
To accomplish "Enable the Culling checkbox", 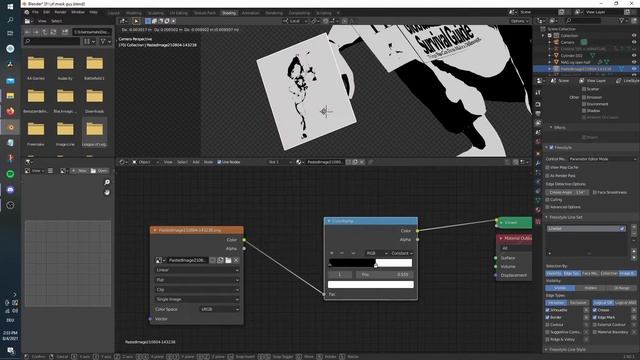I will (548, 200).
